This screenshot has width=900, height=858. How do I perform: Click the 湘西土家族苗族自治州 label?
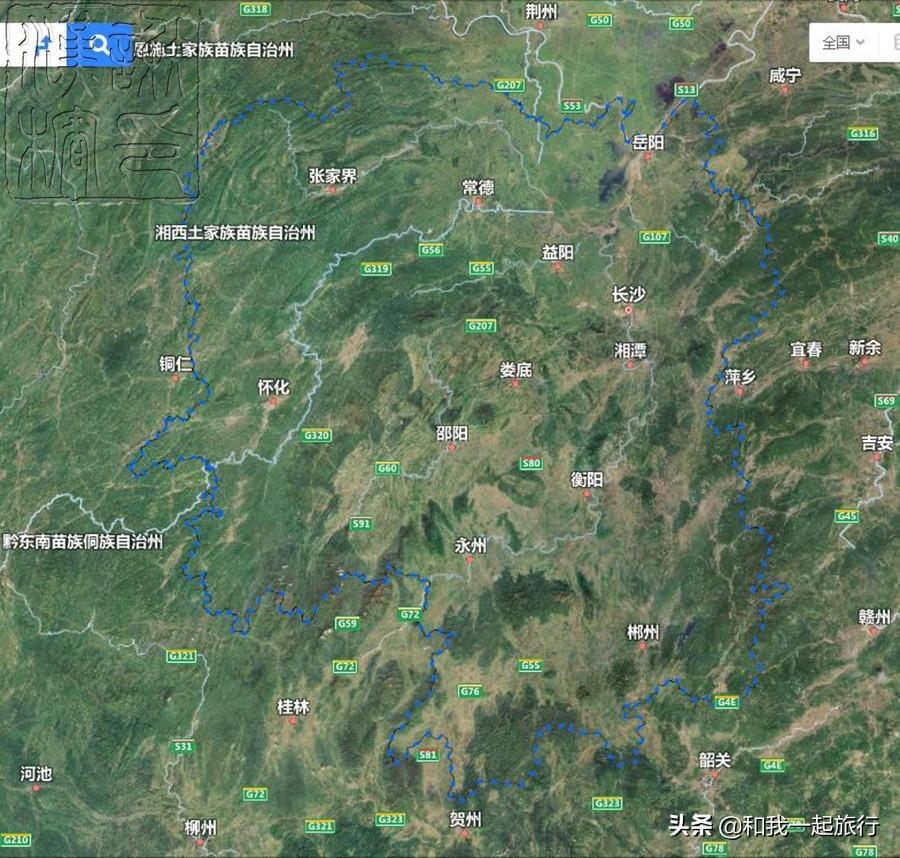click(x=235, y=232)
